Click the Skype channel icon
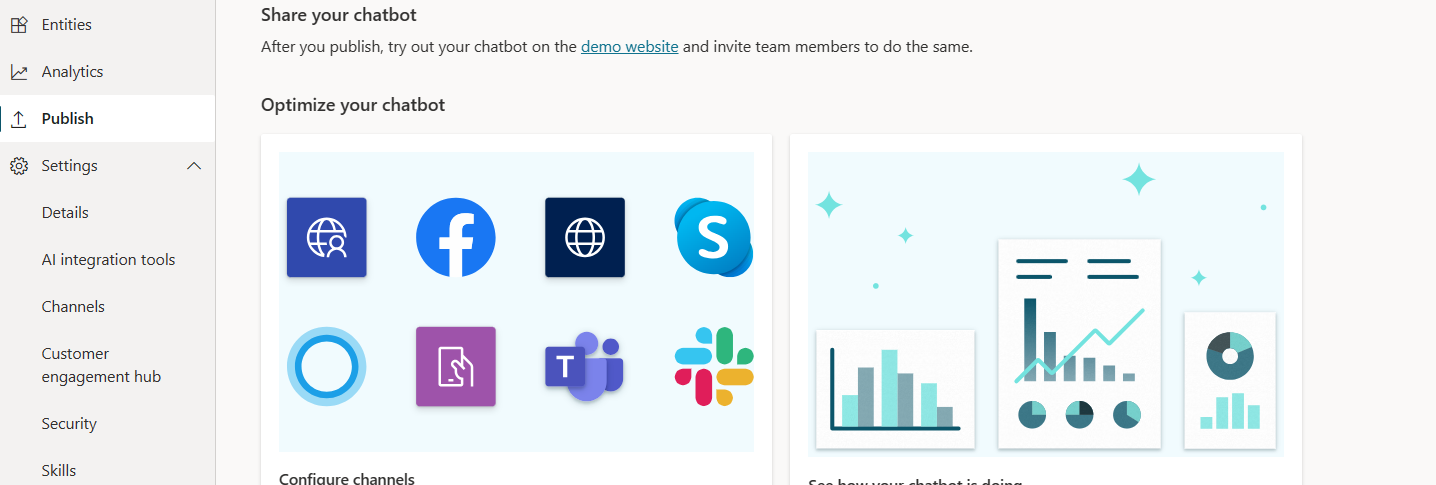The width and height of the screenshot is (1436, 485). tap(713, 237)
